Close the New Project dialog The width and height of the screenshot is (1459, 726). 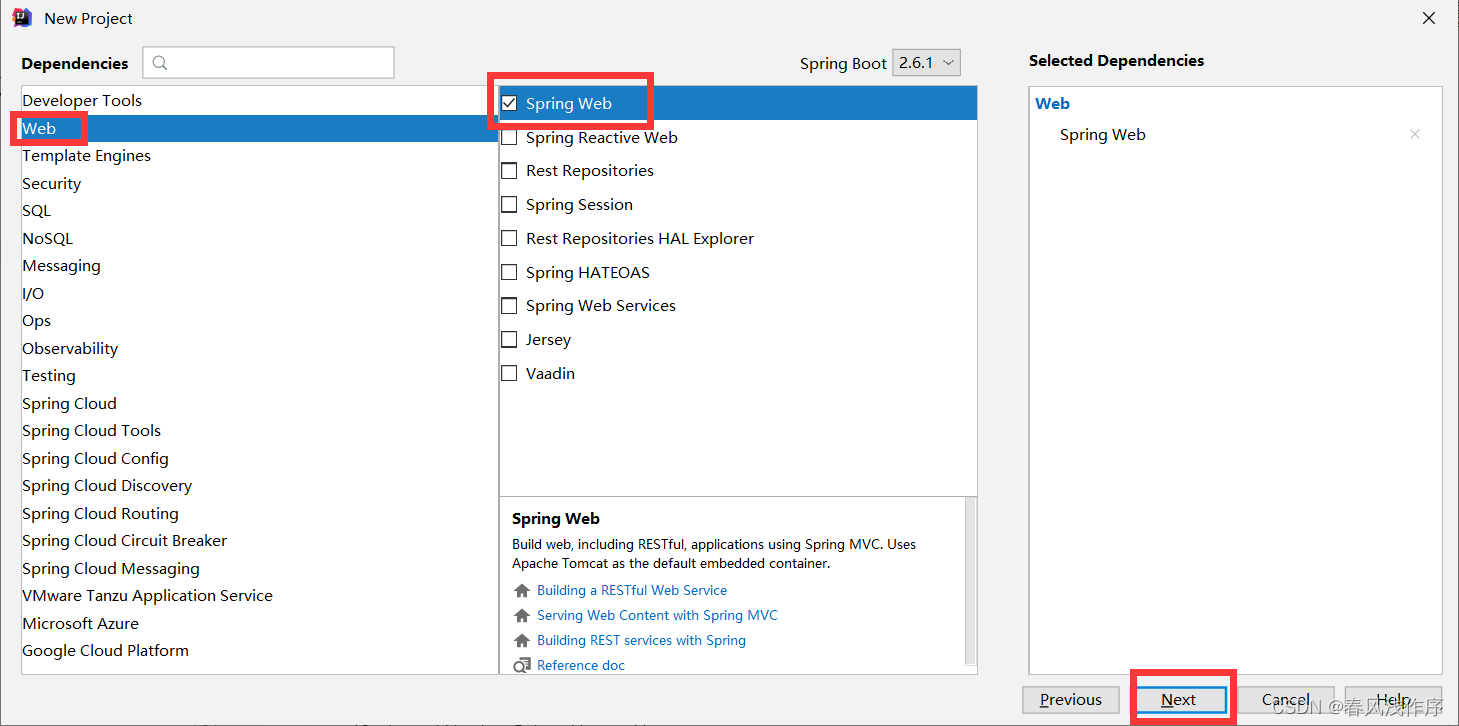(1429, 18)
